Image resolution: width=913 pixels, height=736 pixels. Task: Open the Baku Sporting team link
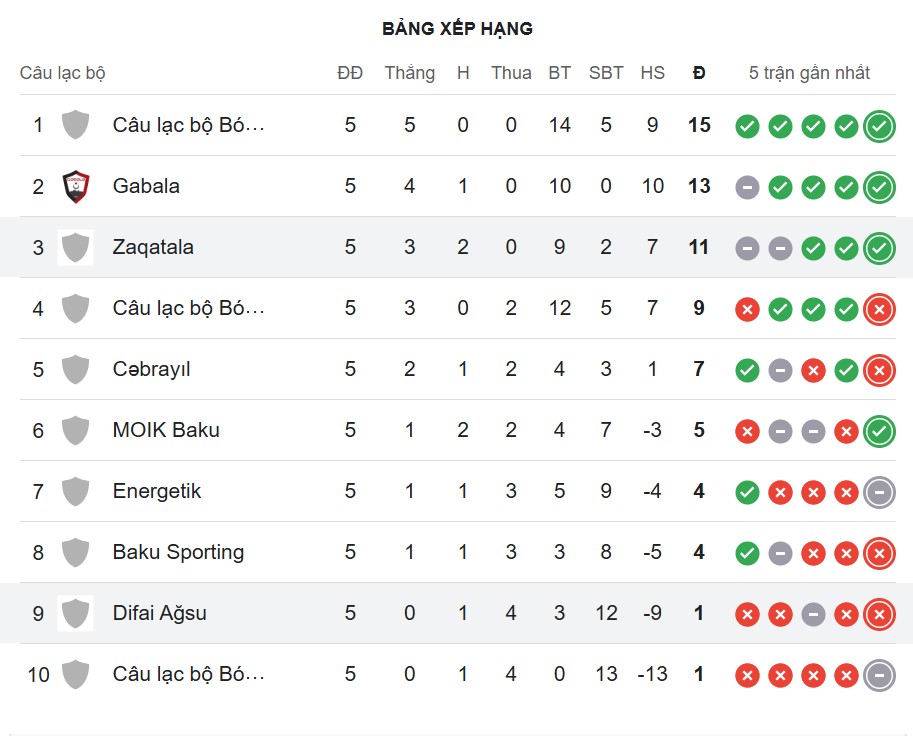coord(178,552)
